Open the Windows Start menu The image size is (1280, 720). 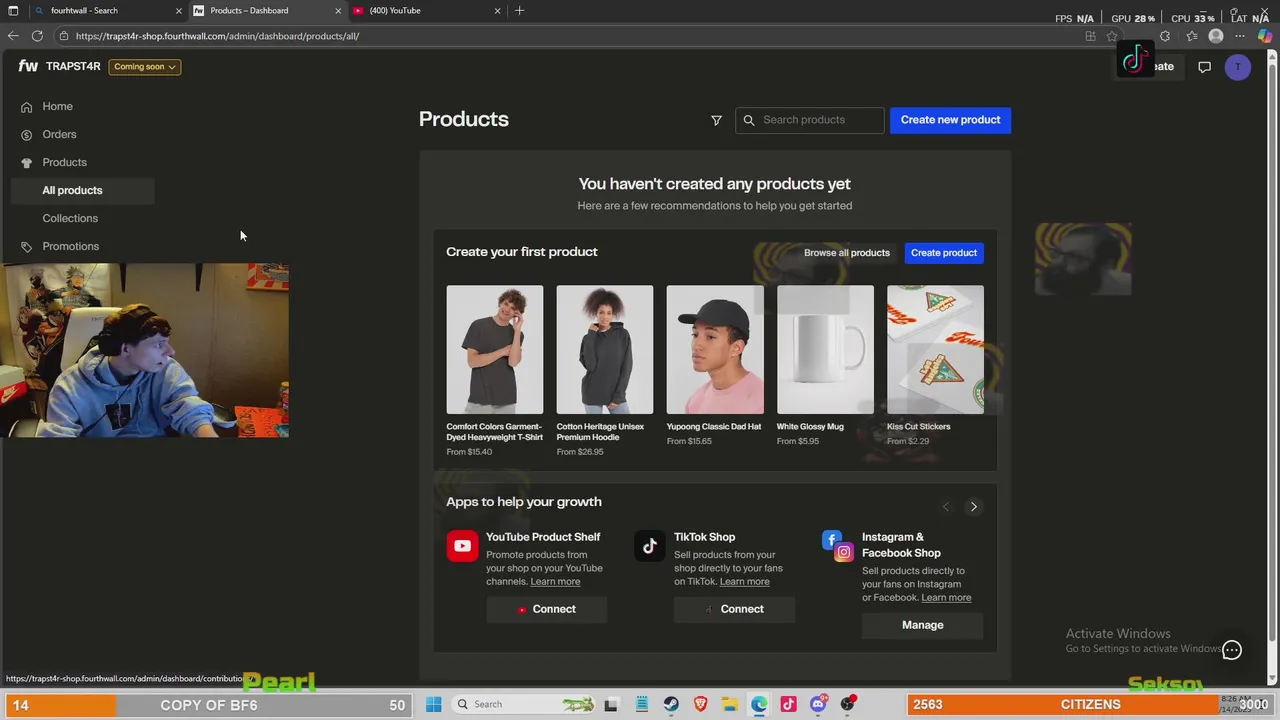pyautogui.click(x=433, y=704)
